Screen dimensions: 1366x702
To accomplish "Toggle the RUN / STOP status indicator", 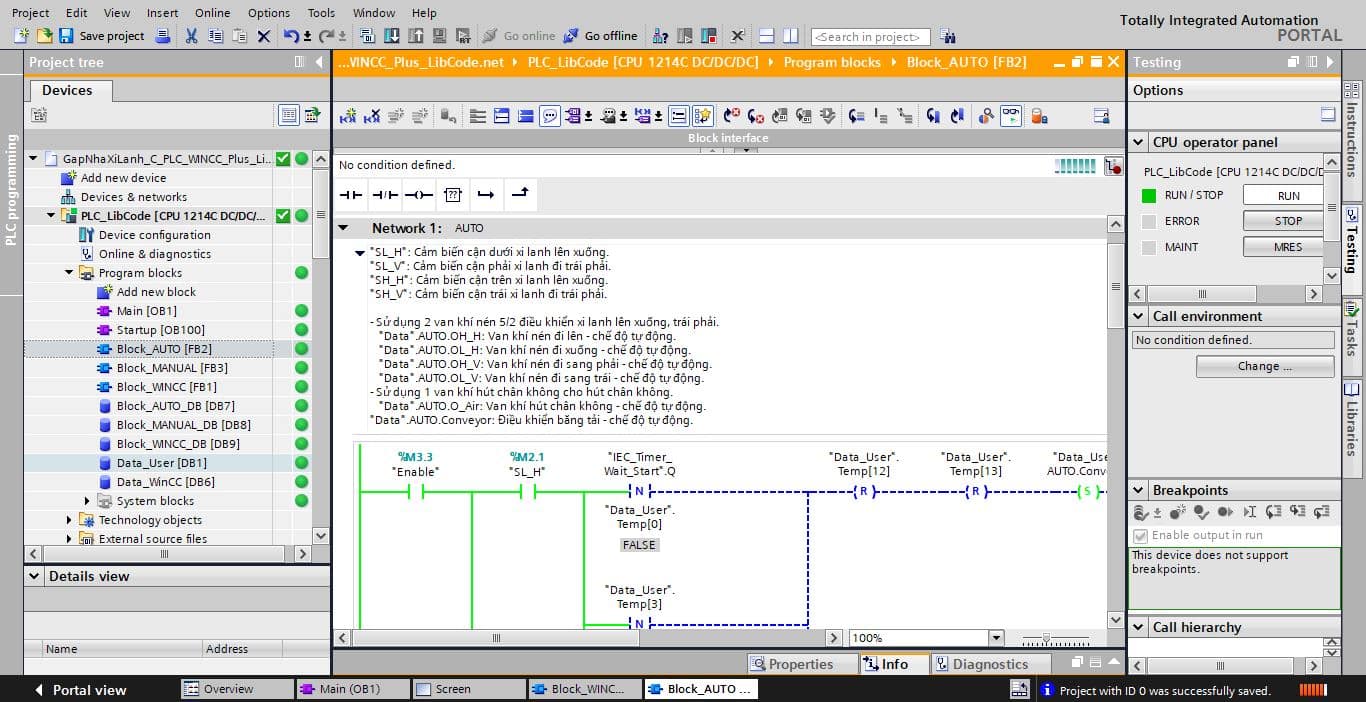I will click(1149, 195).
